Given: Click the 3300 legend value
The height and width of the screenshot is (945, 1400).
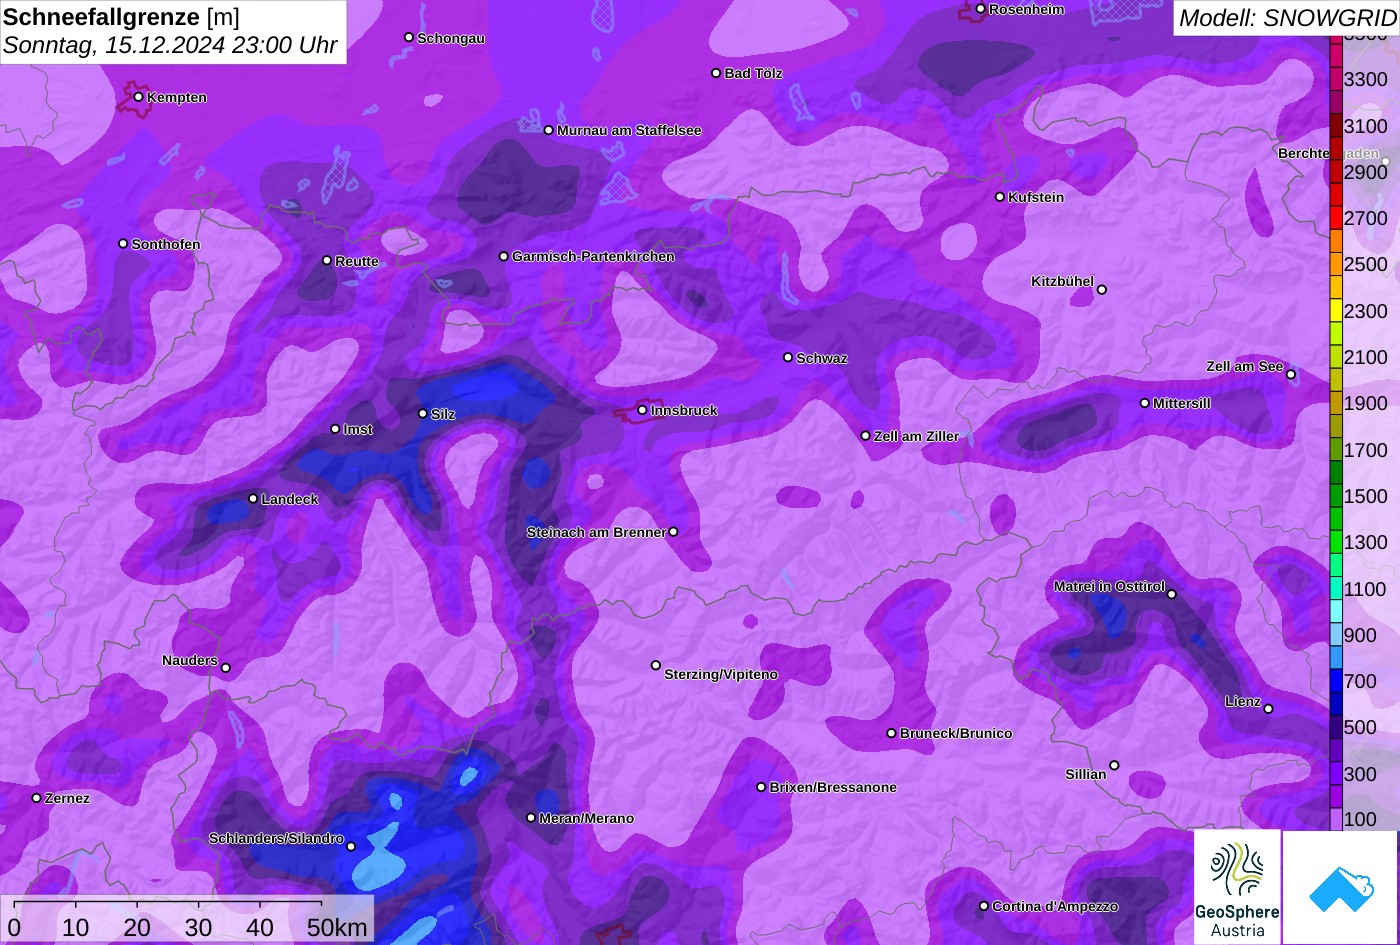Looking at the screenshot, I should [1366, 79].
